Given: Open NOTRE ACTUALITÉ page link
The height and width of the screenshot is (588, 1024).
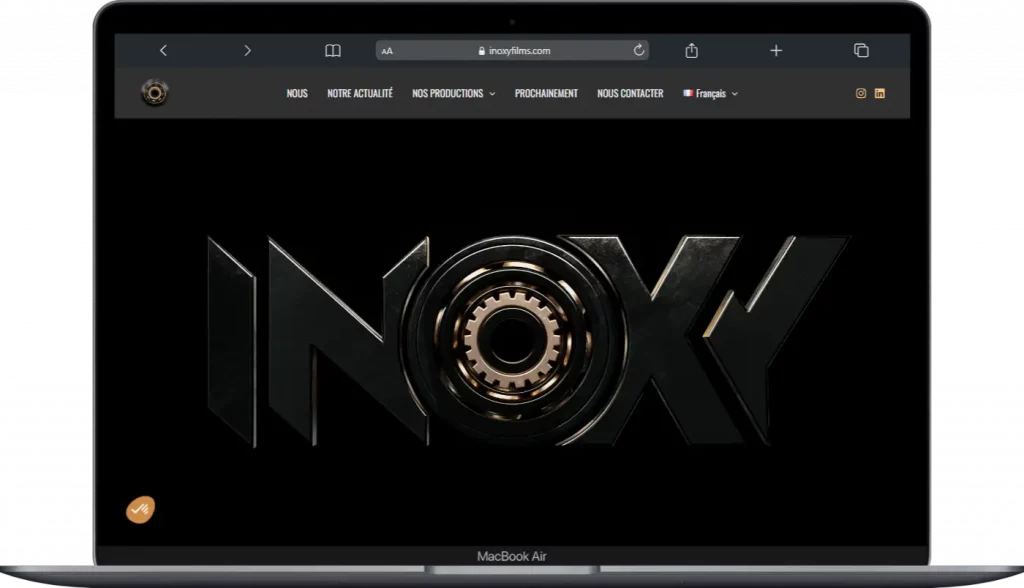Looking at the screenshot, I should point(360,93).
